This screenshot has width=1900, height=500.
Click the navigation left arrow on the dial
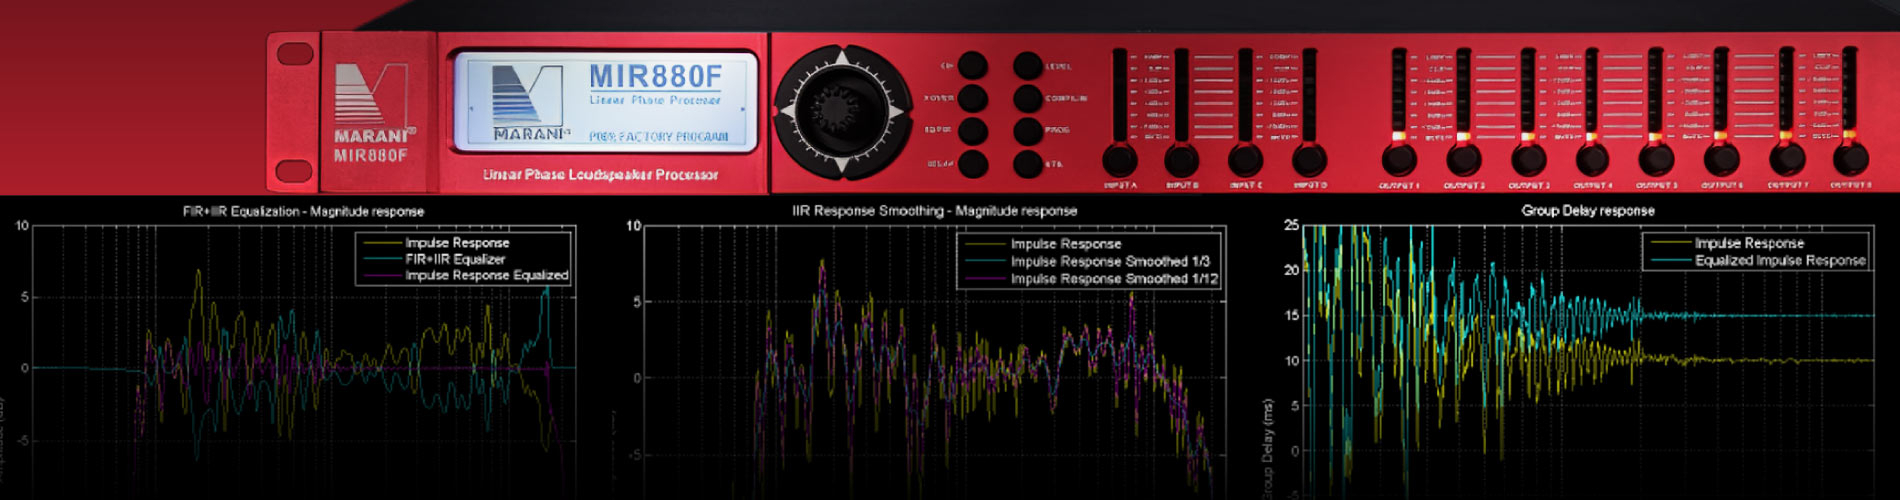point(788,110)
